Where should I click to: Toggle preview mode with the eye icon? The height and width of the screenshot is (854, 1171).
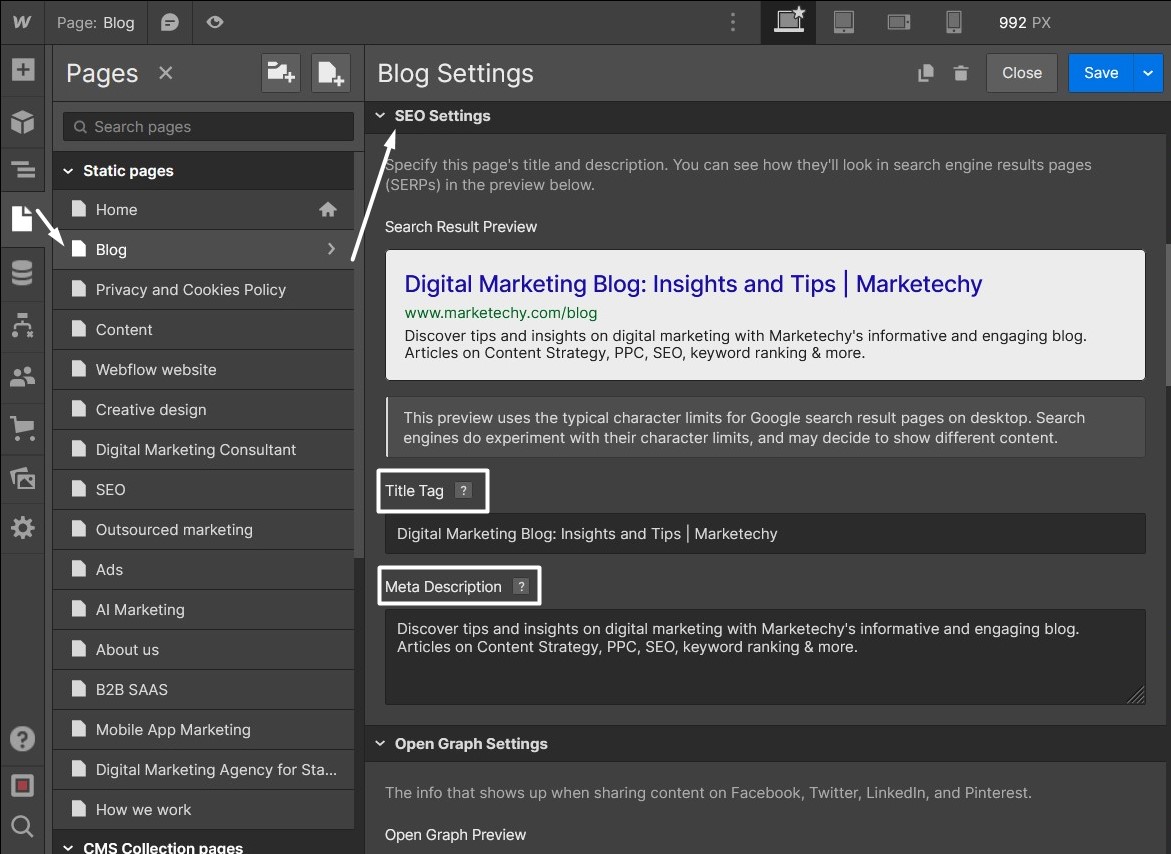coord(214,22)
